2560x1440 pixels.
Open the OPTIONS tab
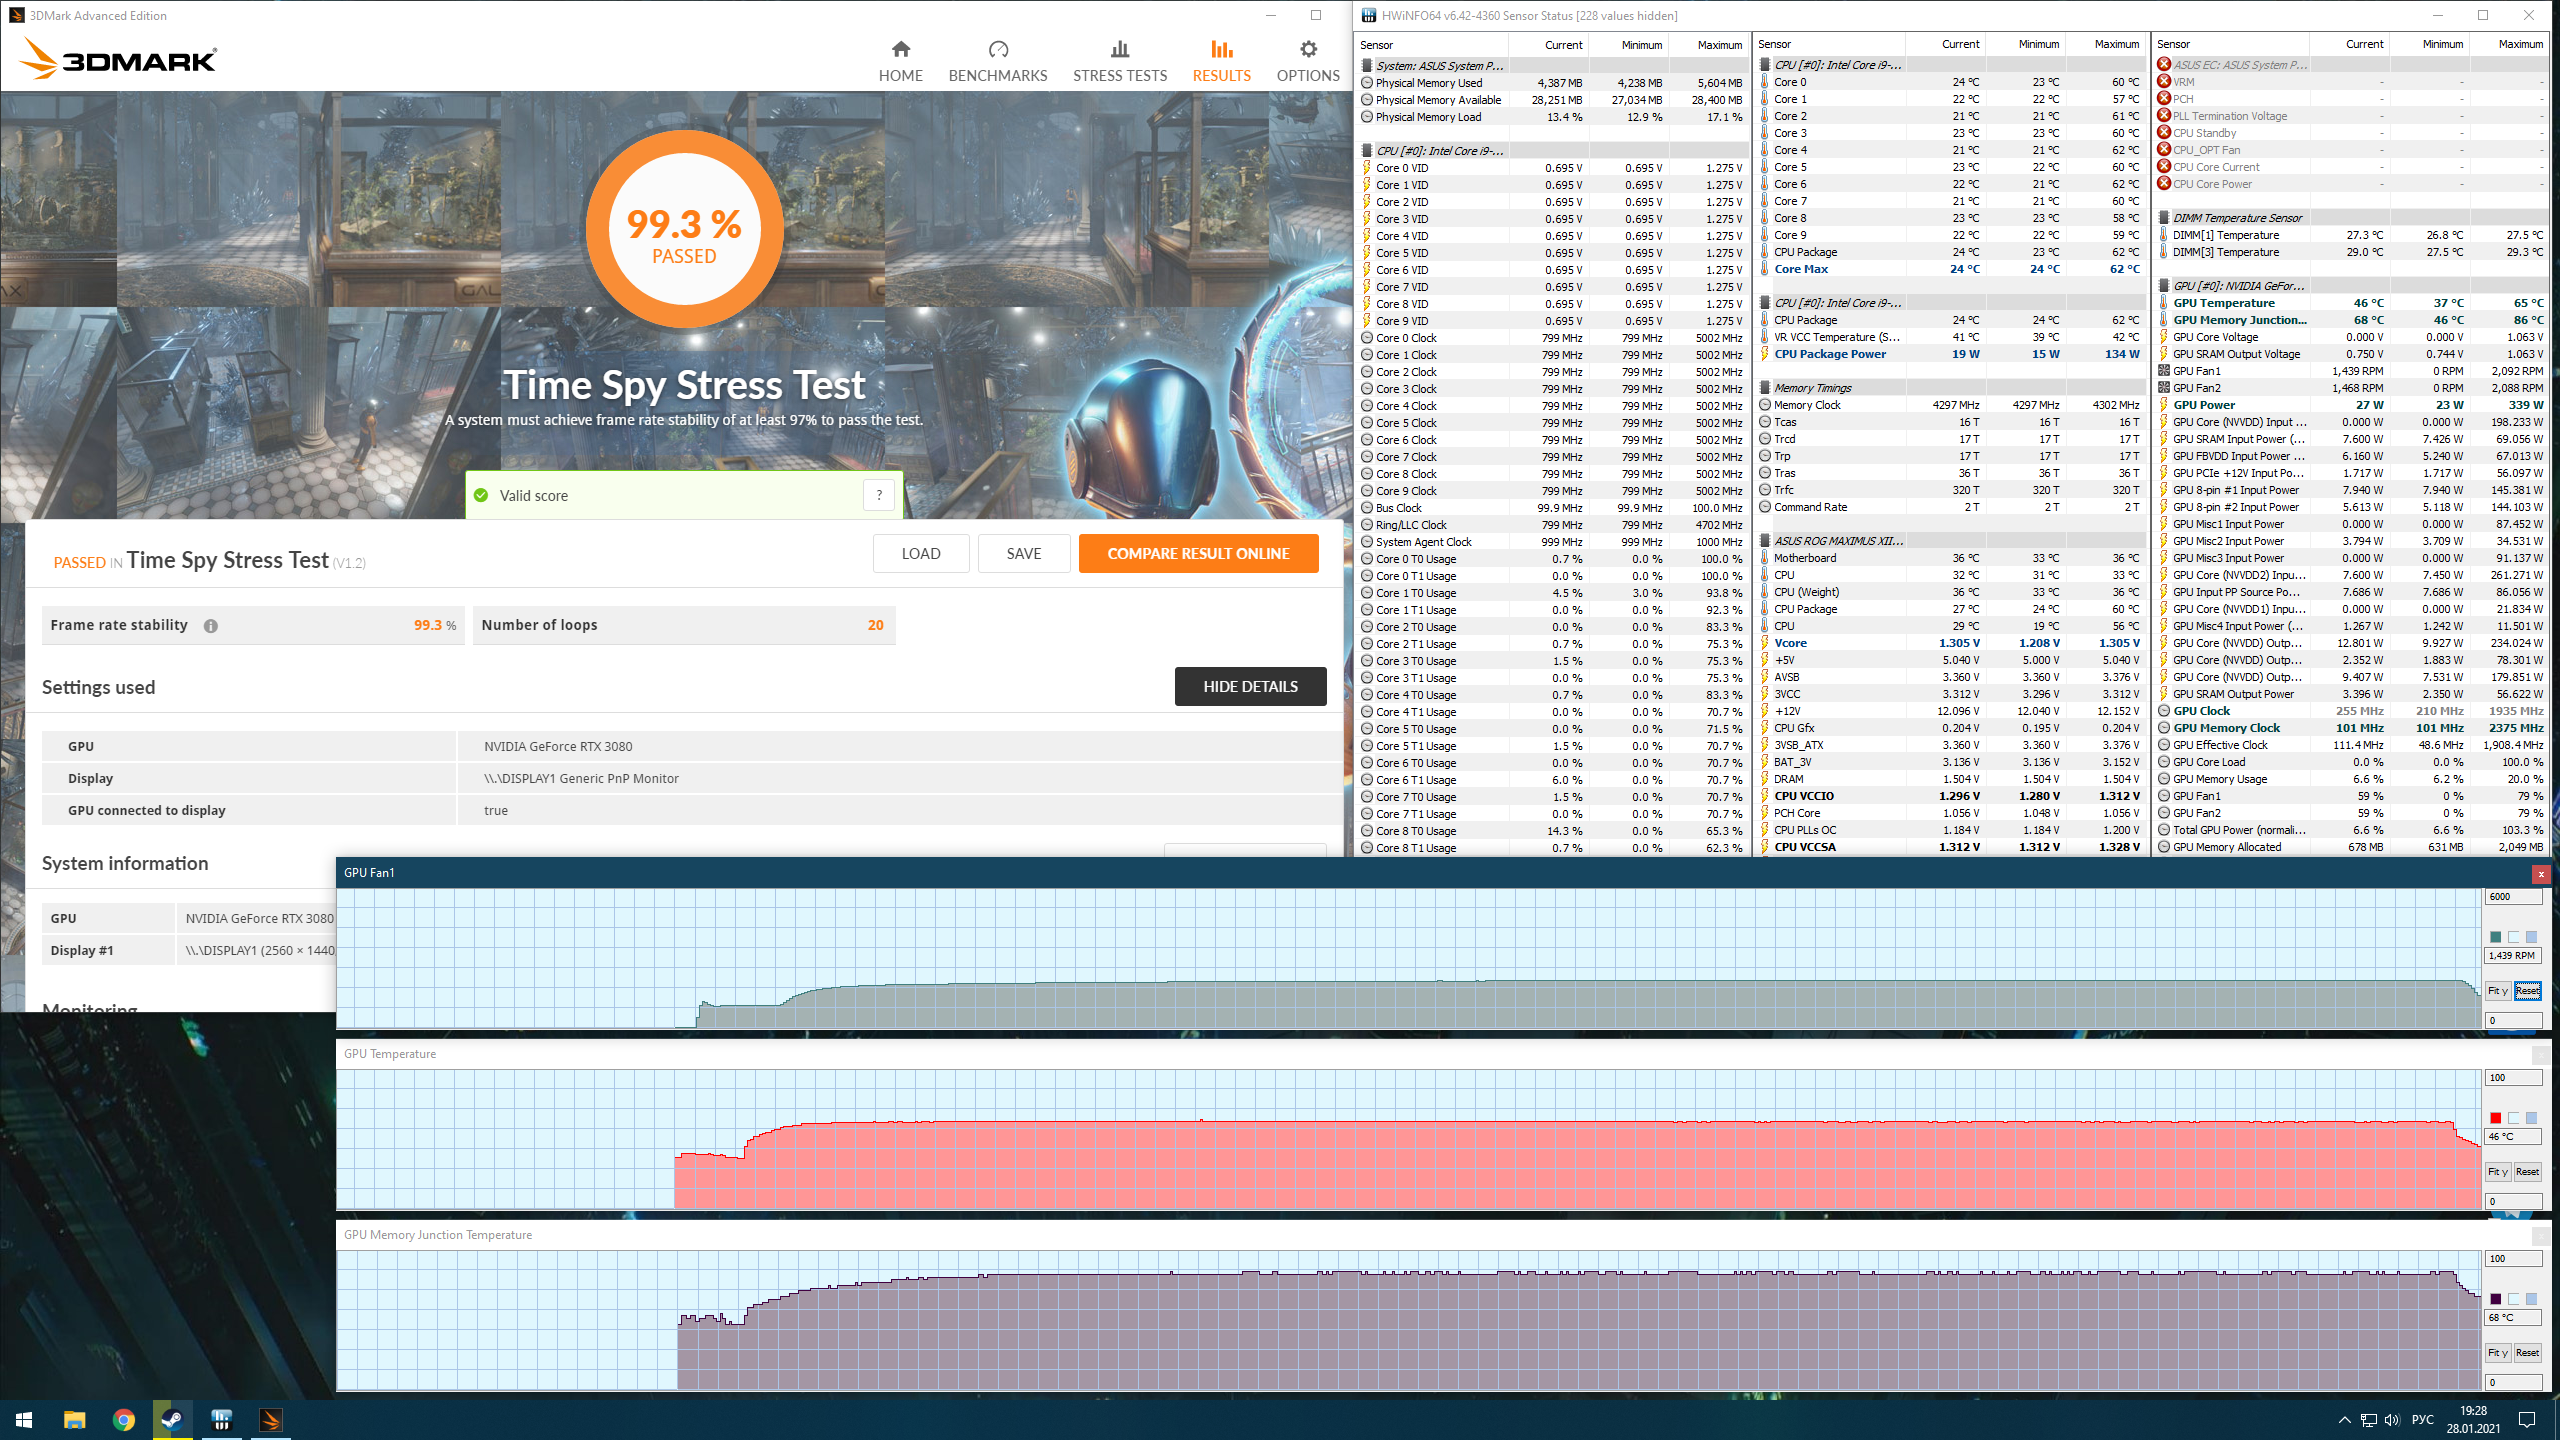[1308, 61]
